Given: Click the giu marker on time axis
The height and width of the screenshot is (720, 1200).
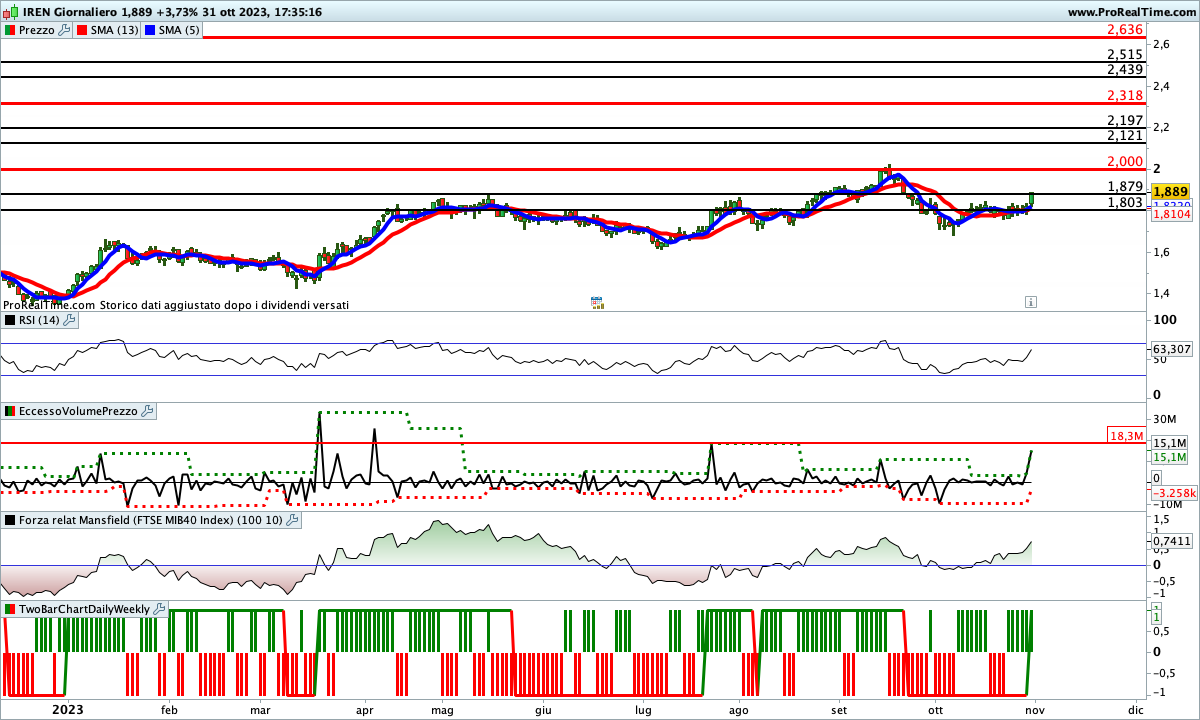Looking at the screenshot, I should [543, 709].
